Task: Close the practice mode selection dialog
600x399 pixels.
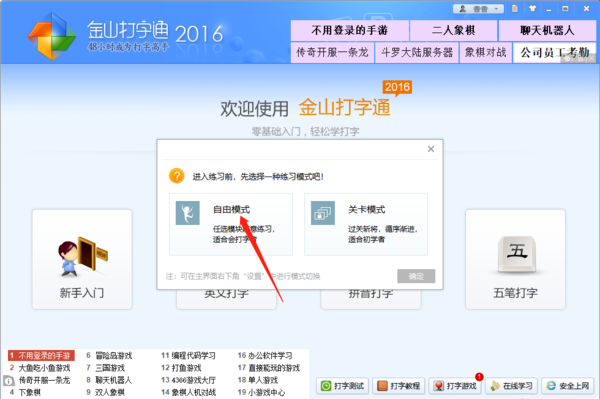Action: tap(431, 149)
